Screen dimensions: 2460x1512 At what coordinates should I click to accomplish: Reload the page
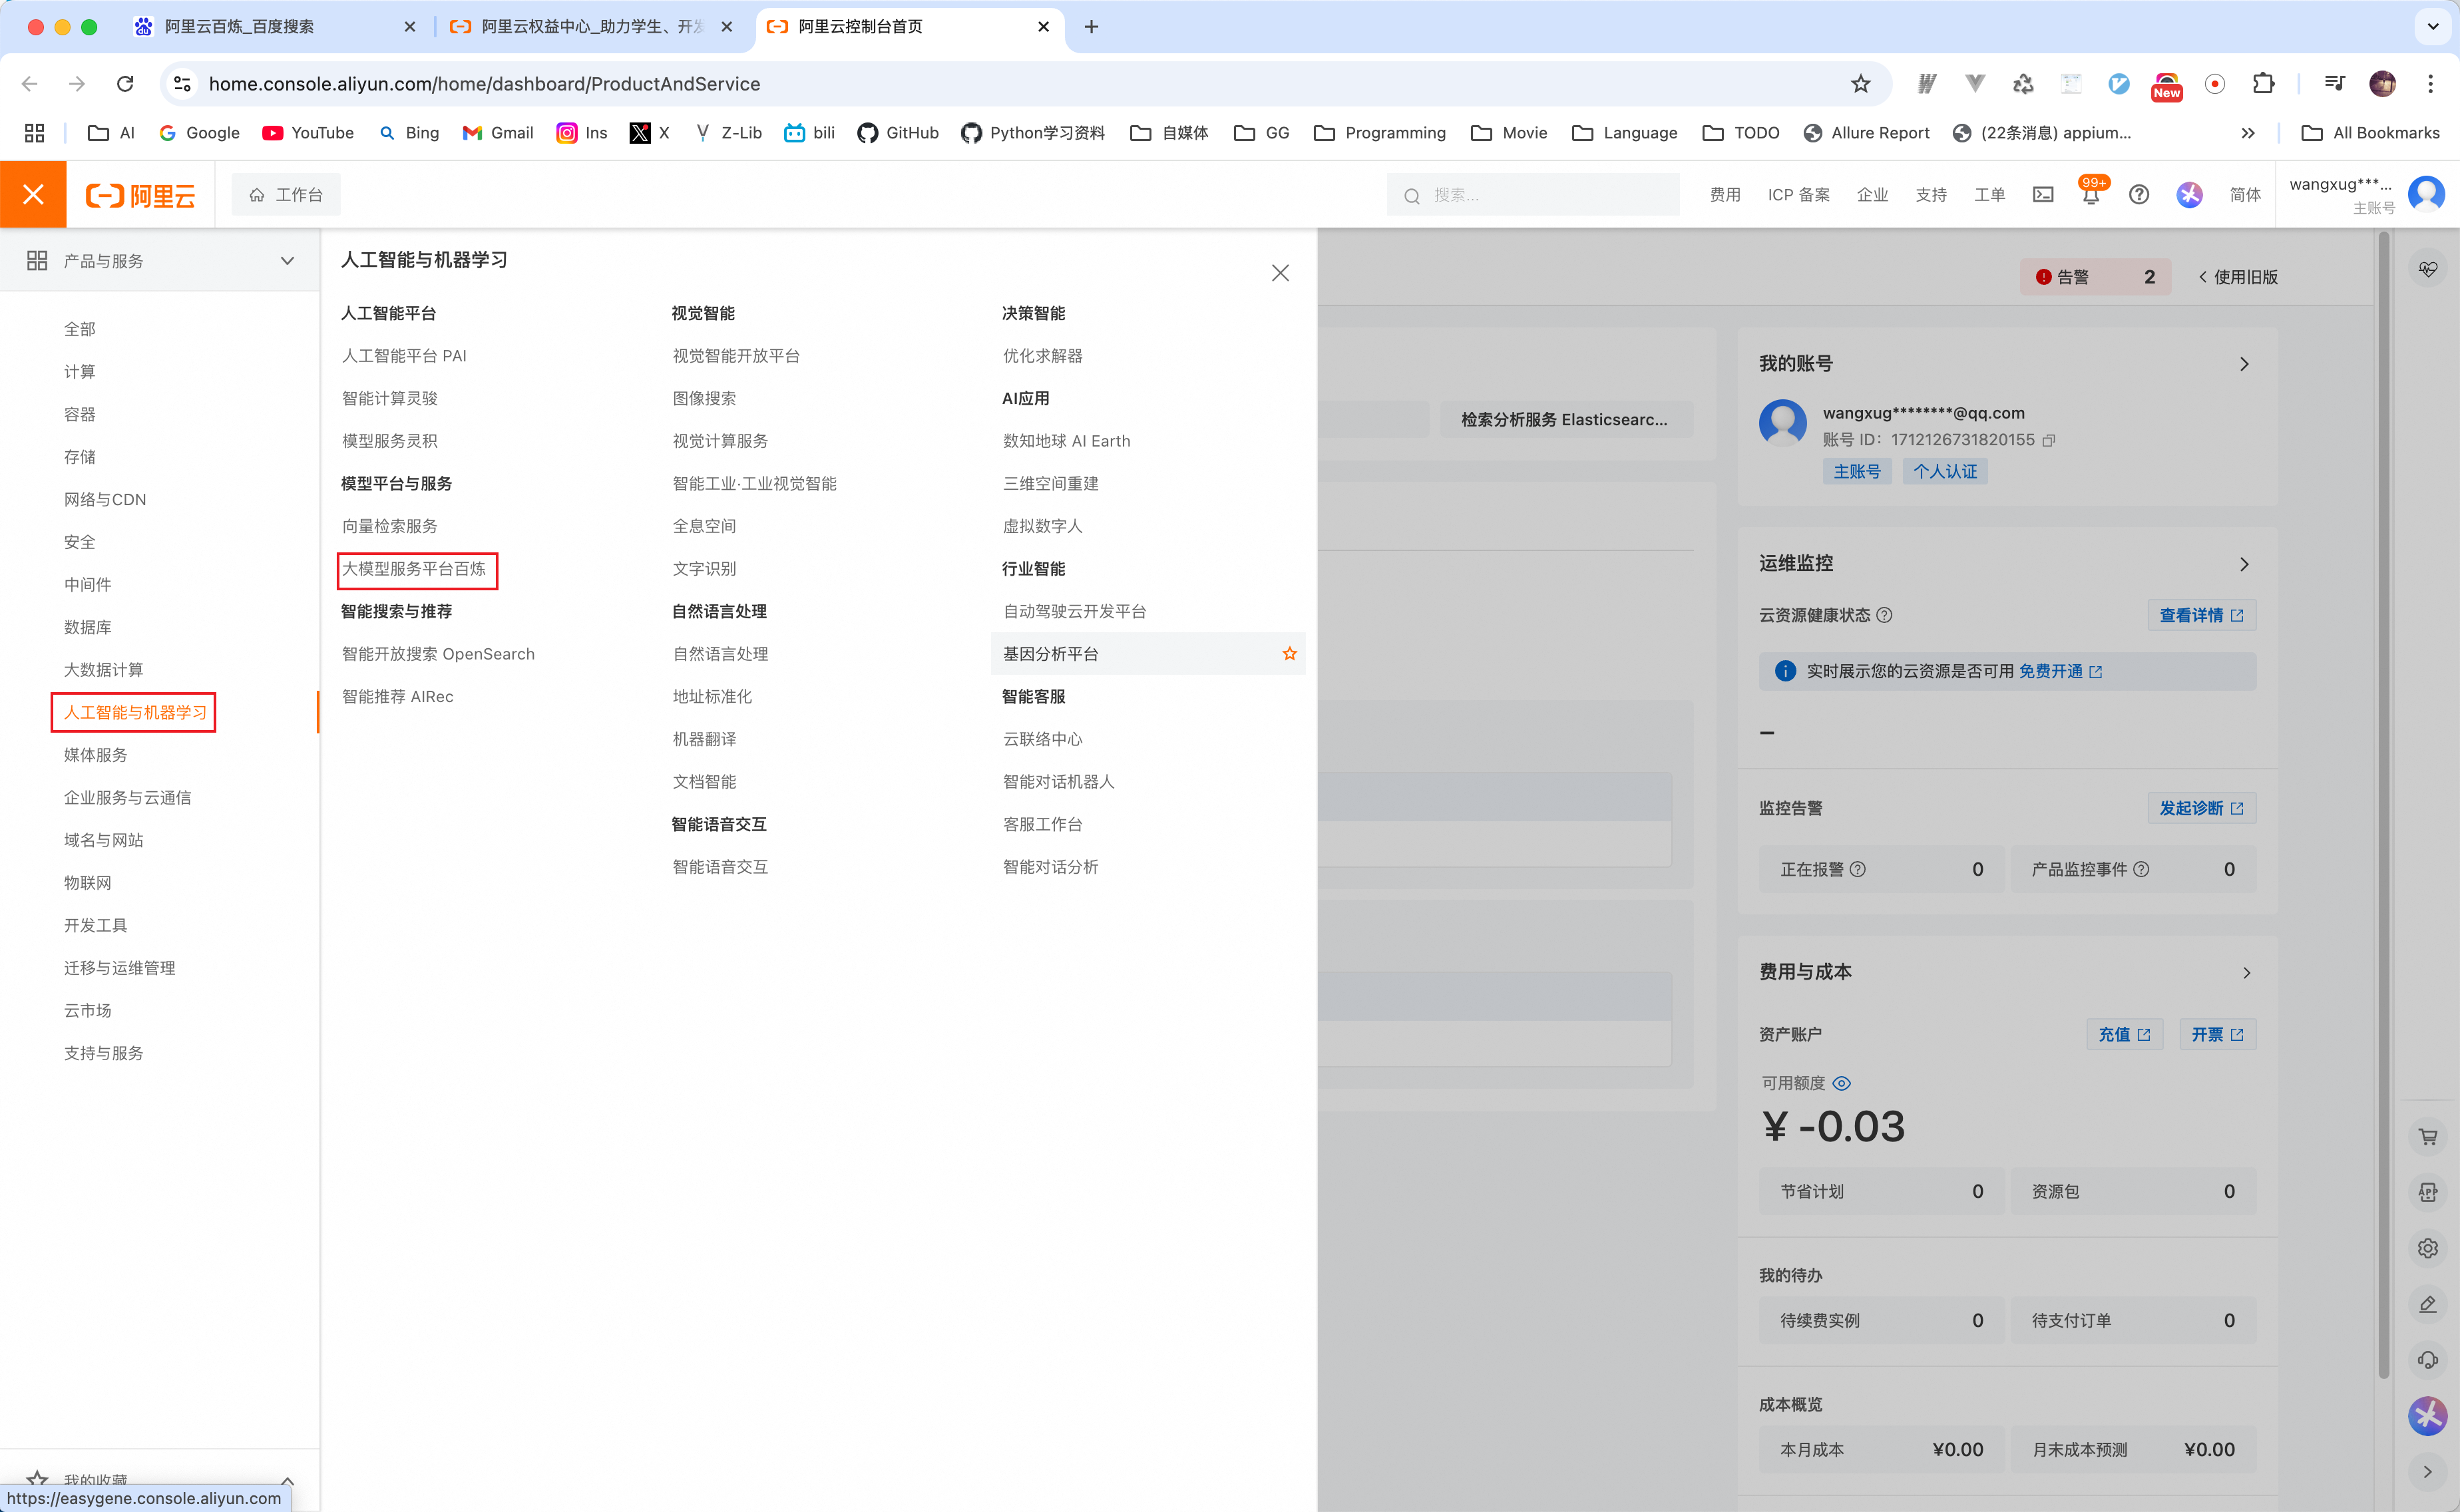pos(125,84)
